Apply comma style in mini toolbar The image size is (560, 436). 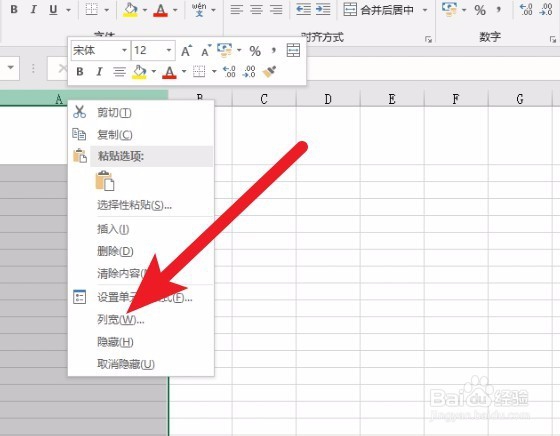coord(274,50)
